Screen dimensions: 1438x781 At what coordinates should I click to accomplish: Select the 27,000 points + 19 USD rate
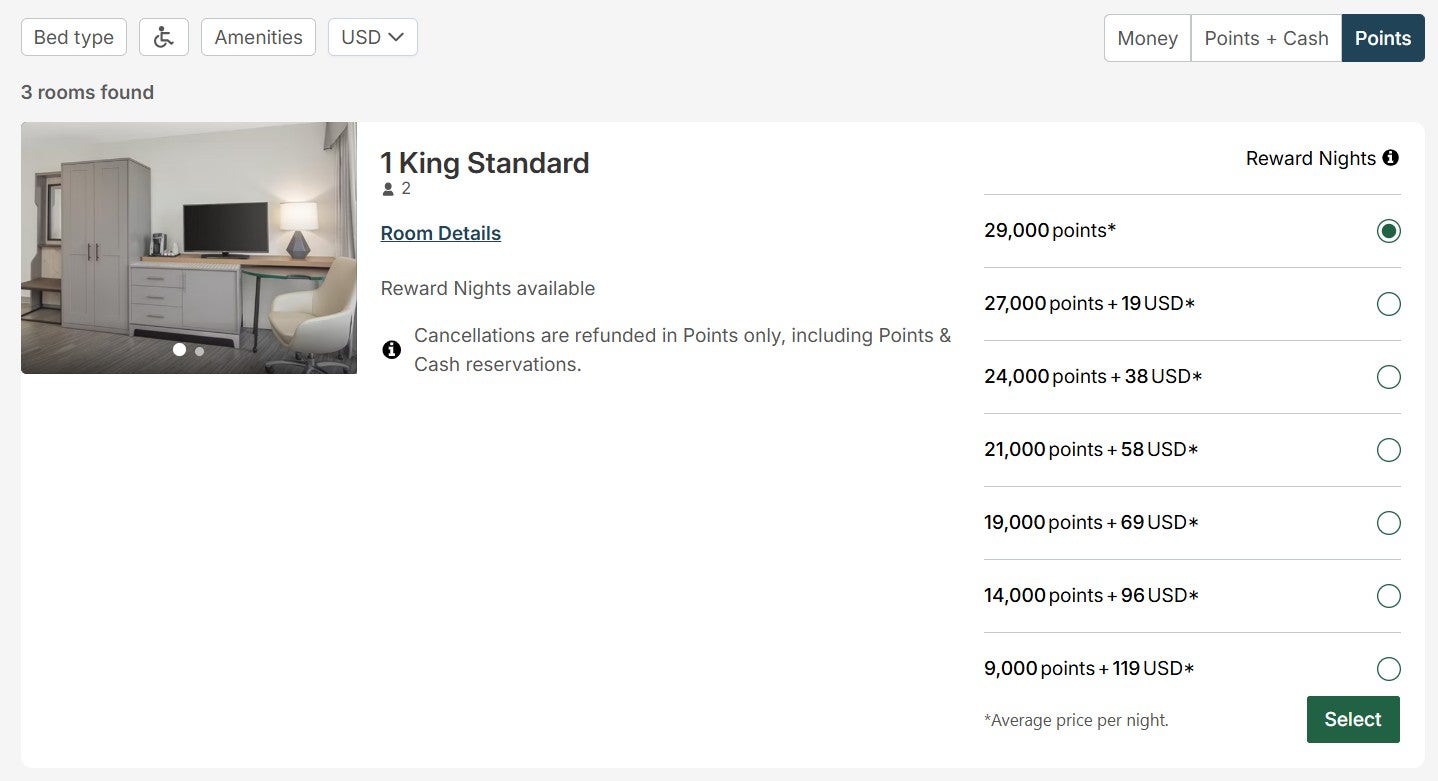tap(1388, 303)
